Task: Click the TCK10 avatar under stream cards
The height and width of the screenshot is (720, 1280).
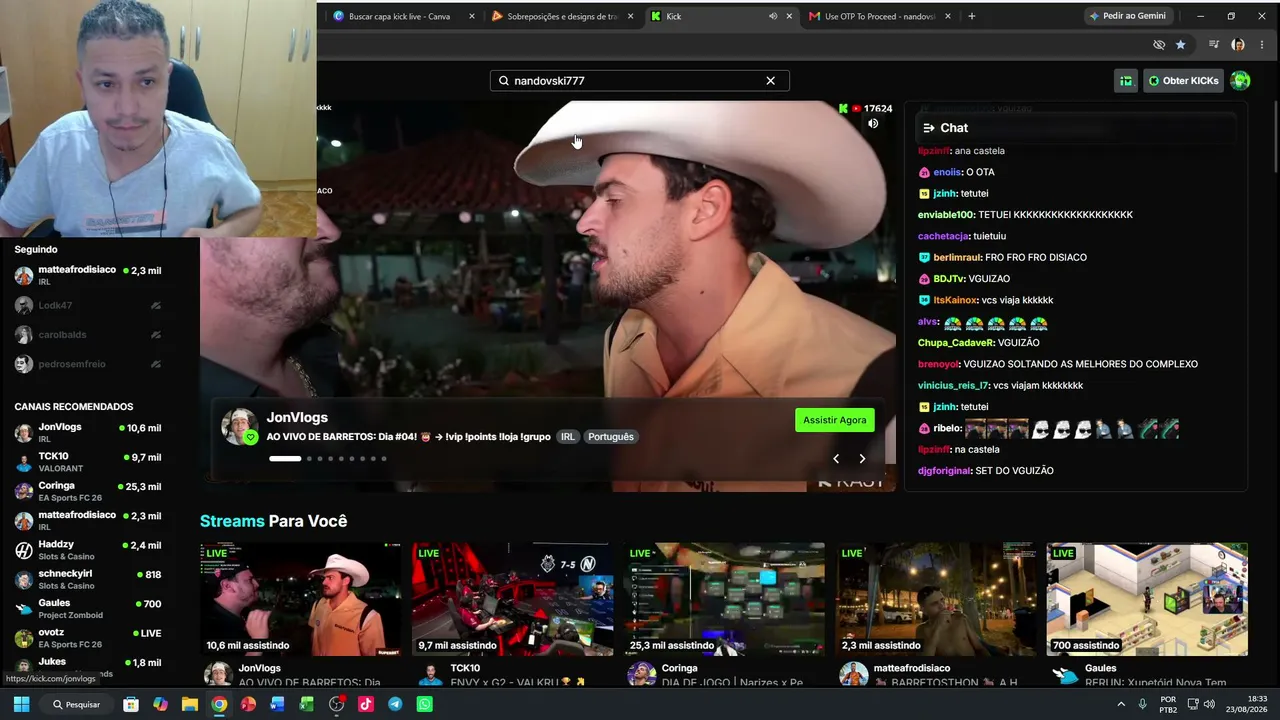Action: [430, 675]
